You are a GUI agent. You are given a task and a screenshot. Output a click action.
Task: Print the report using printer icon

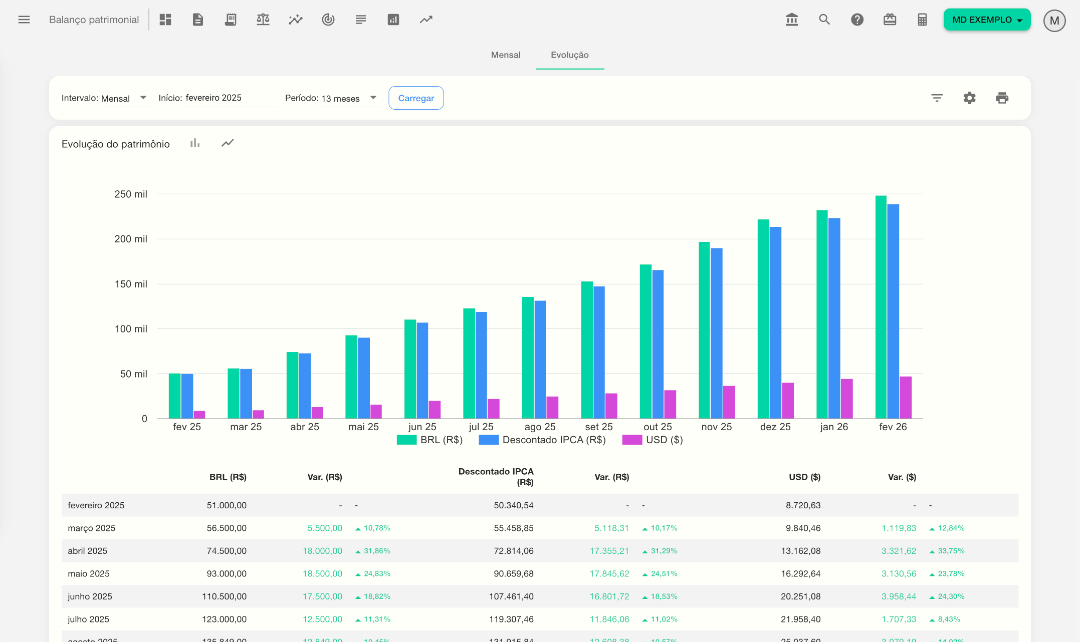pyautogui.click(x=1002, y=98)
